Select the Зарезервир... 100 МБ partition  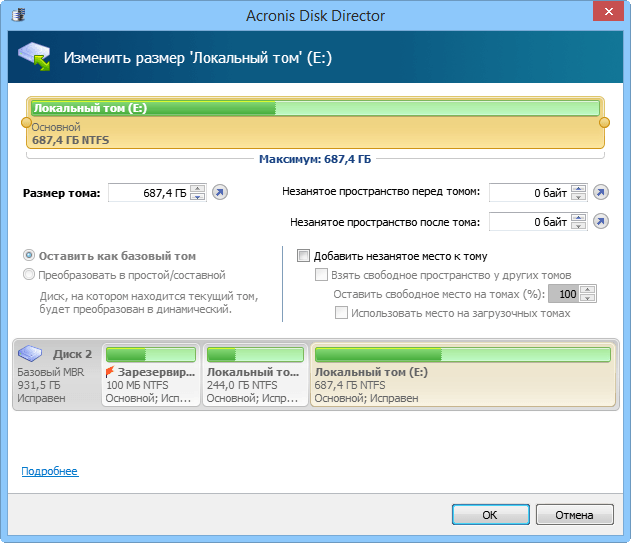pyautogui.click(x=151, y=375)
